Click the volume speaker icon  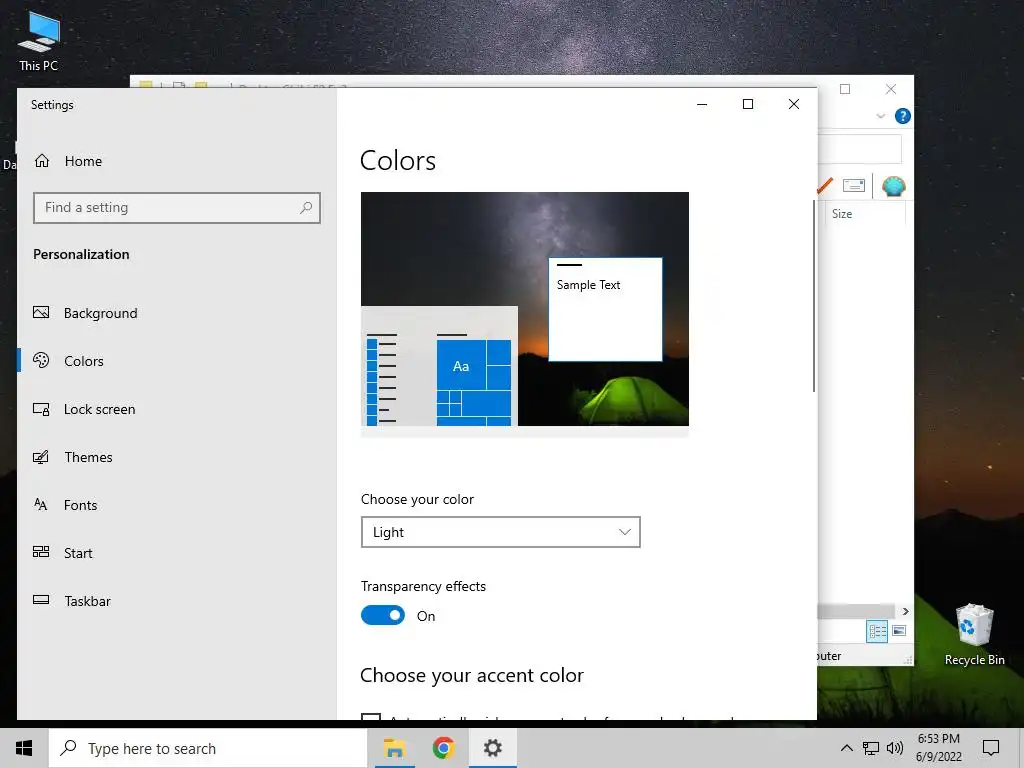click(x=895, y=748)
